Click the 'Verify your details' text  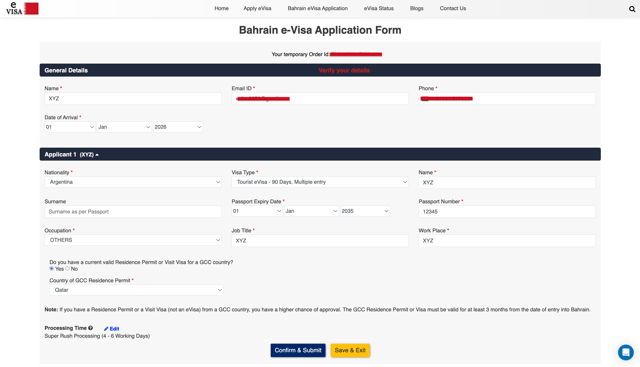click(344, 70)
